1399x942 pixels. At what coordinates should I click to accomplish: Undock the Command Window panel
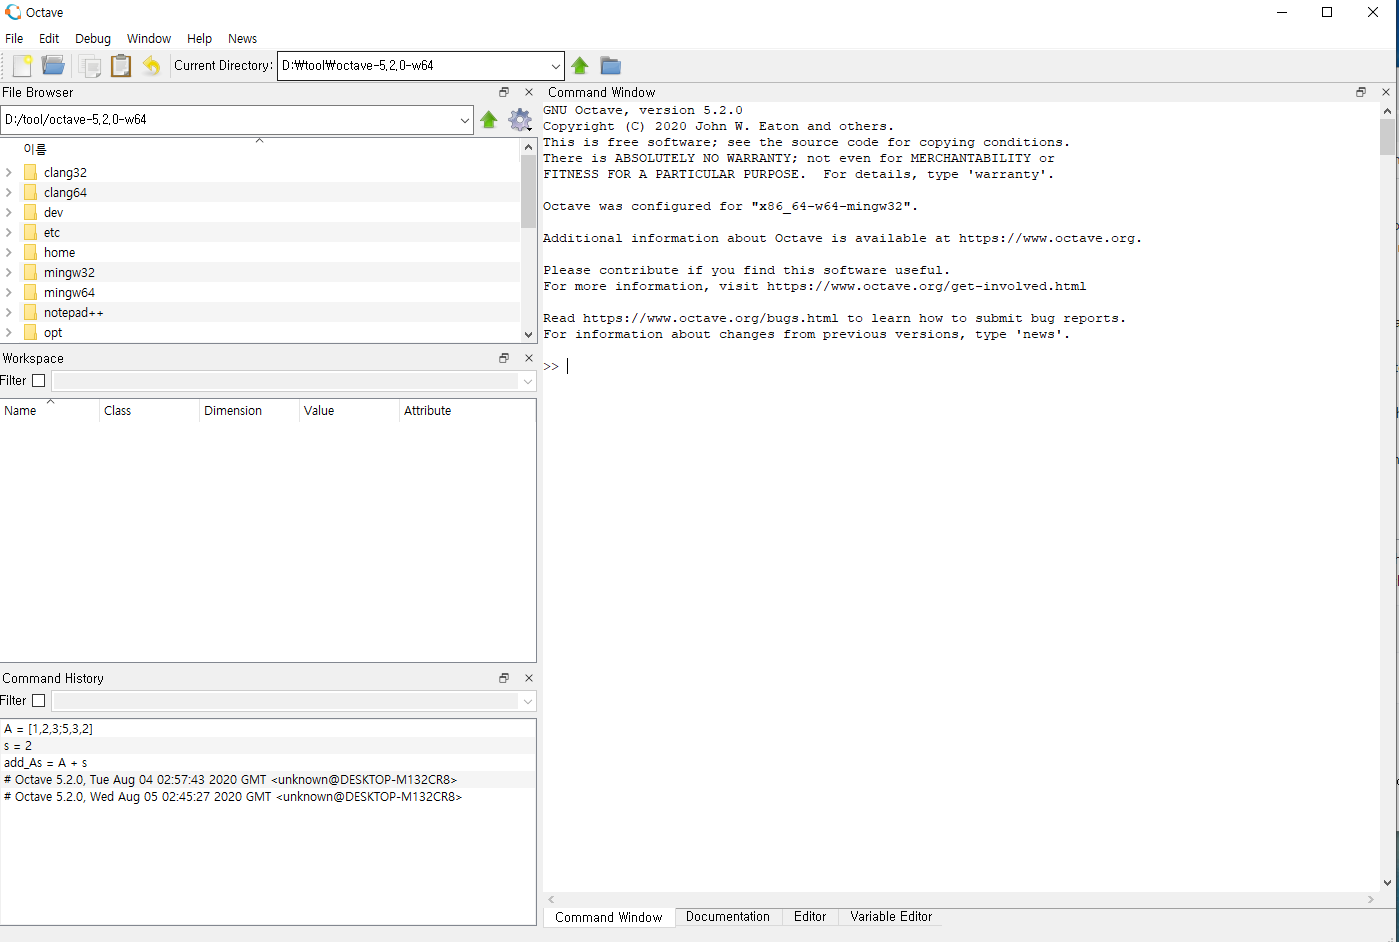coord(1361,92)
